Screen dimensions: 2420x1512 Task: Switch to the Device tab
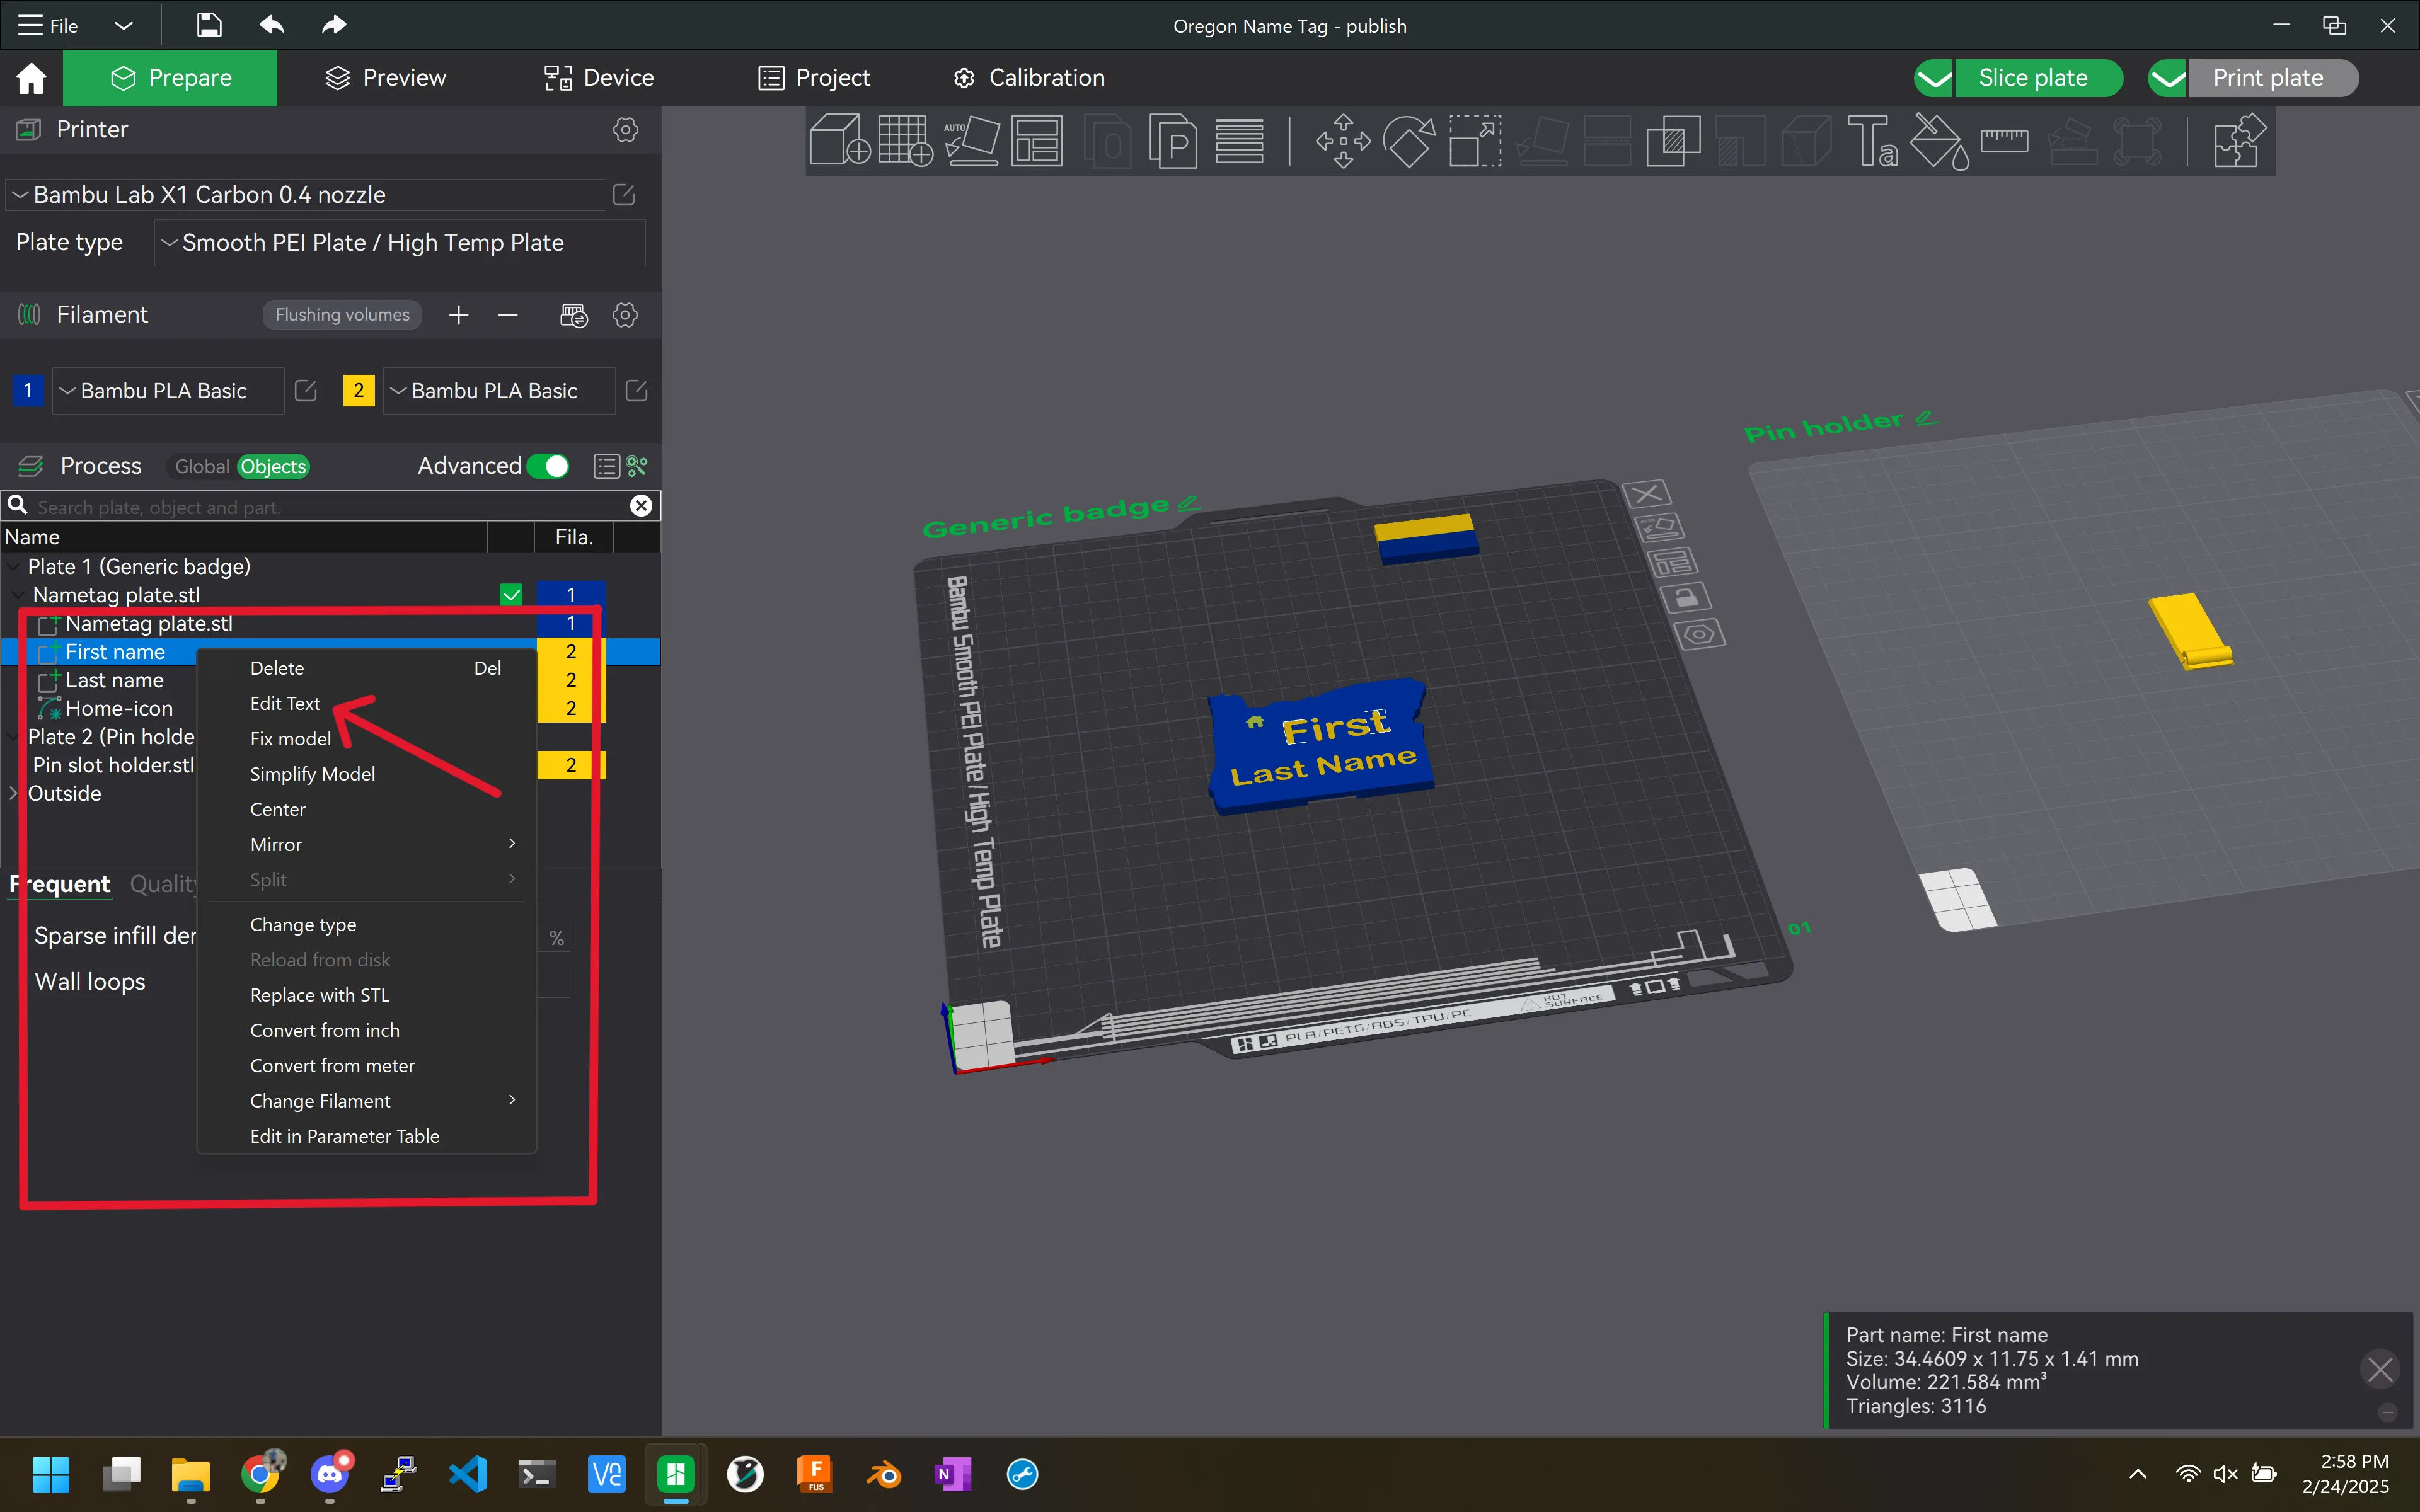click(x=599, y=78)
